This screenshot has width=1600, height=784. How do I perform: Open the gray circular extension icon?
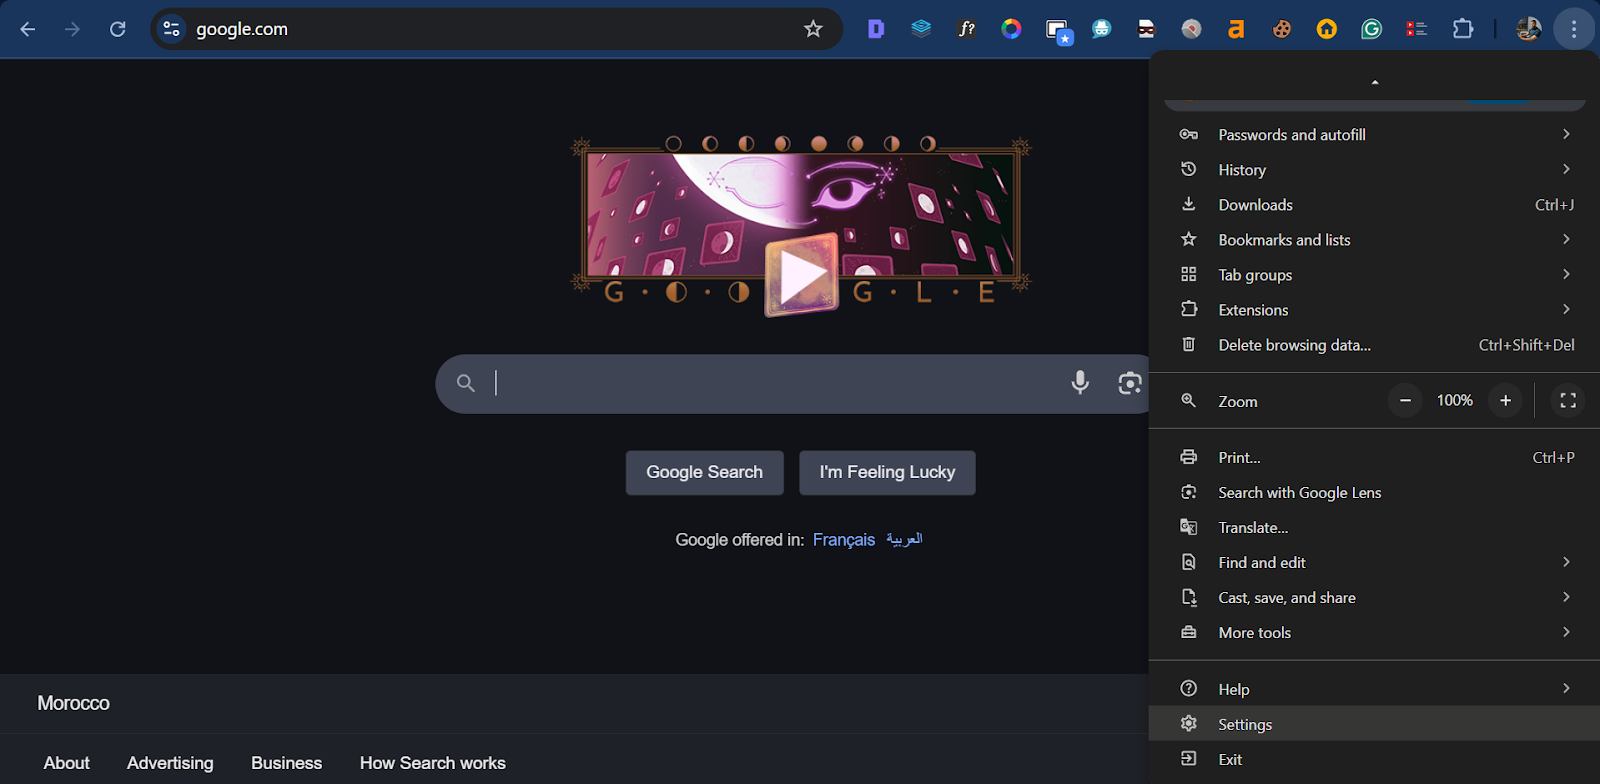pyautogui.click(x=1191, y=29)
